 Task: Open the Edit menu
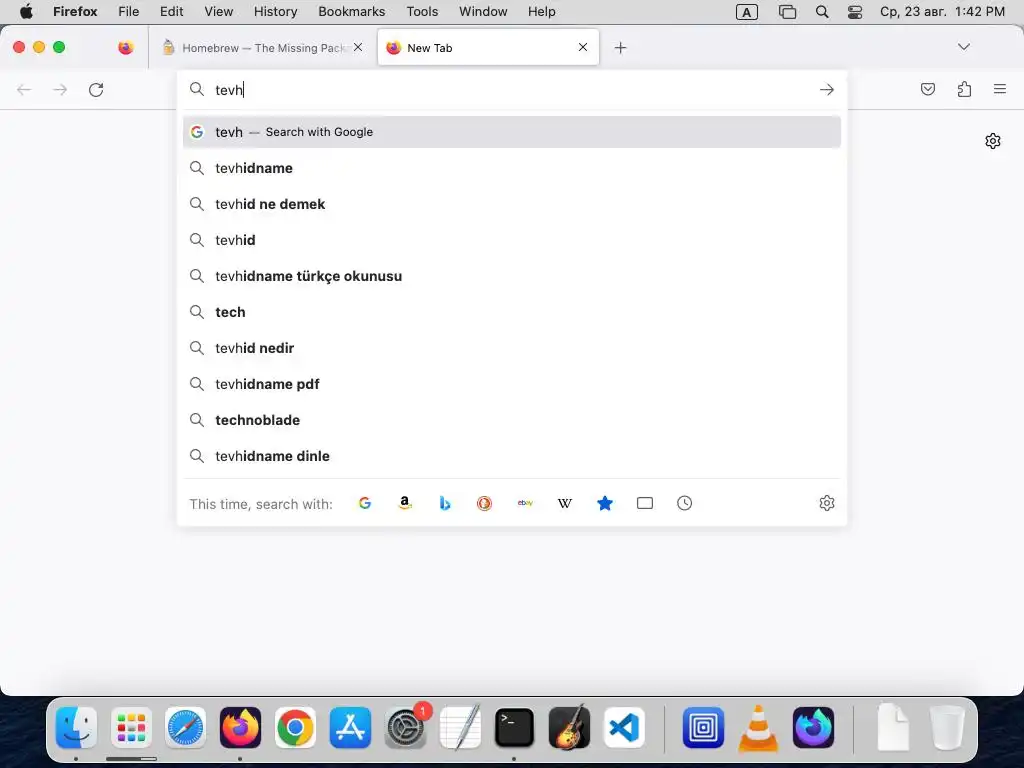(x=172, y=12)
